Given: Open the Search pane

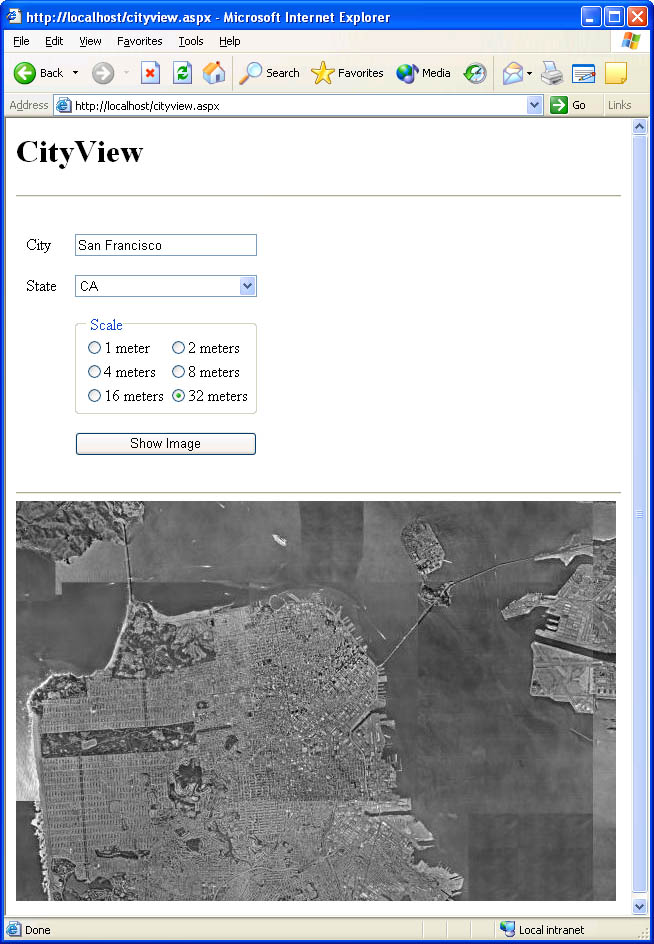Looking at the screenshot, I should 269,73.
